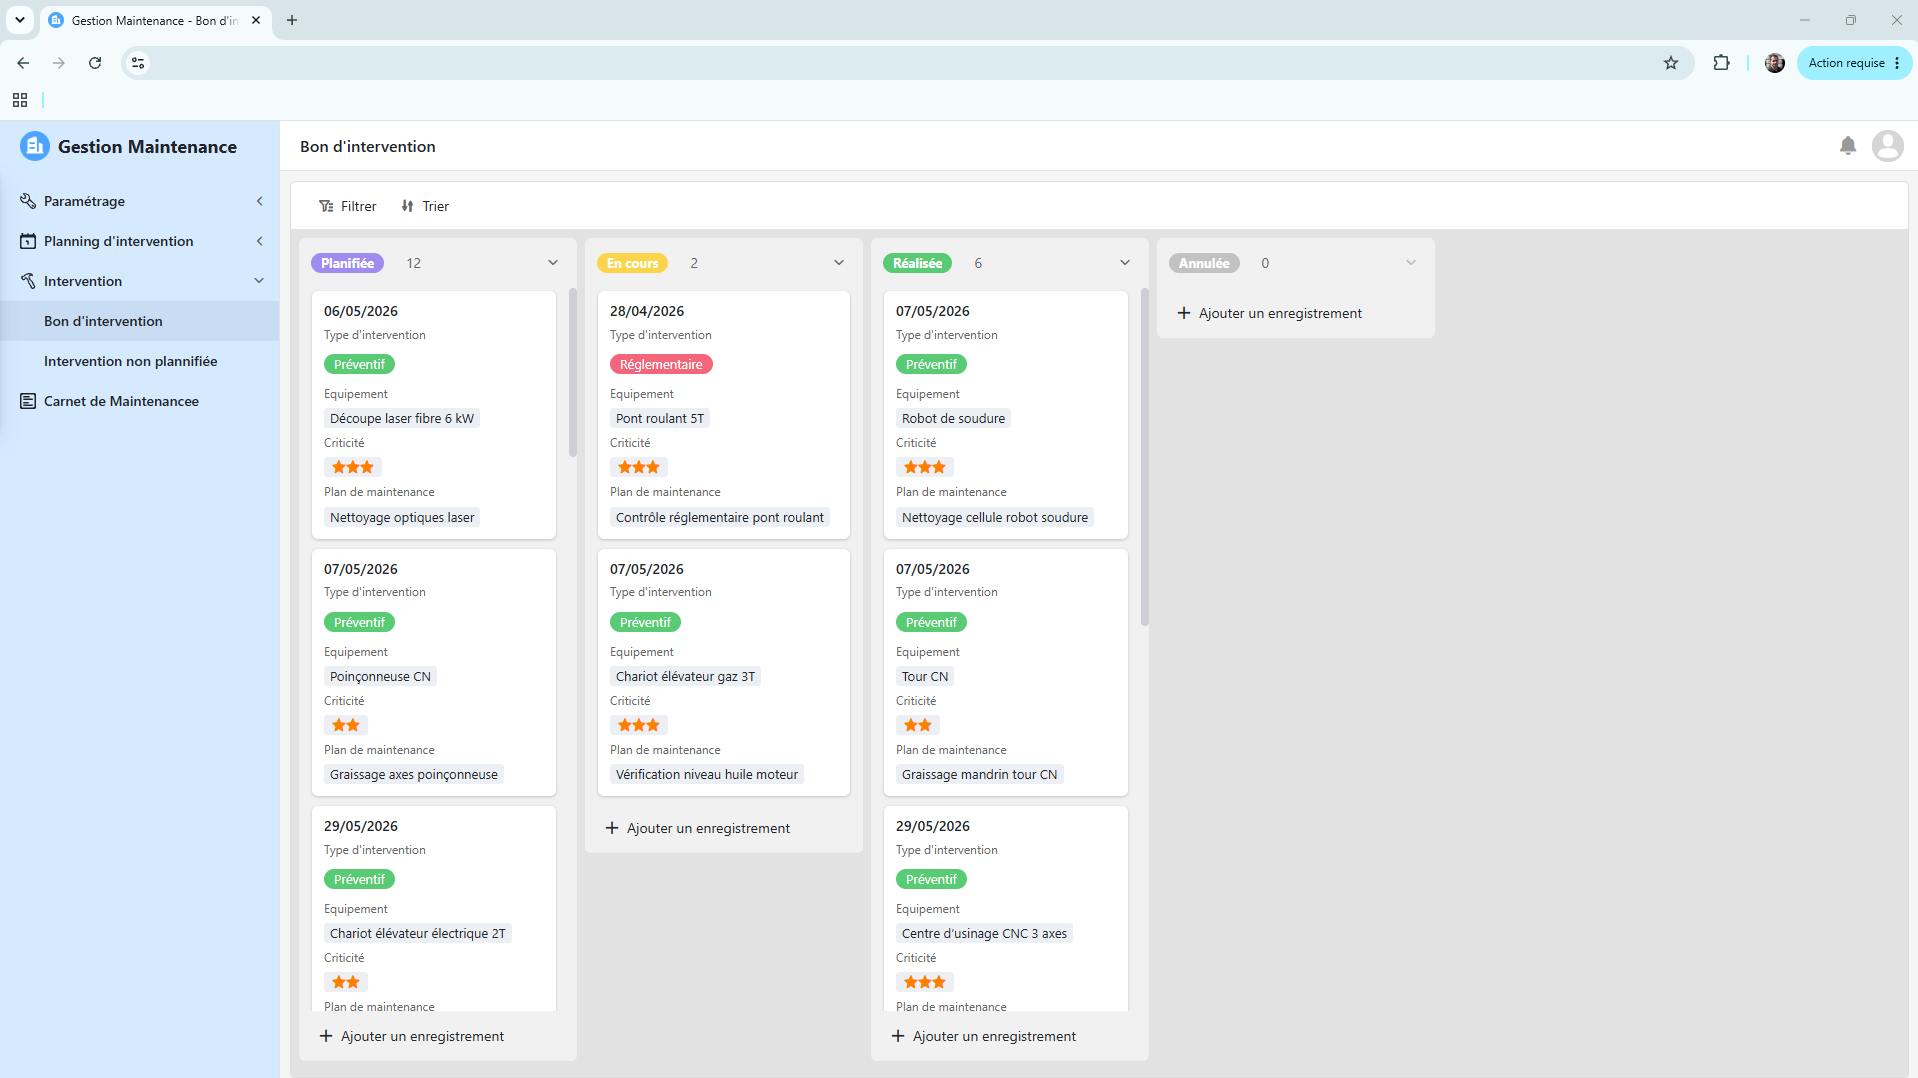Screen dimensions: 1918x1078
Task: Click the Intervention hammer icon
Action: (x=28, y=281)
